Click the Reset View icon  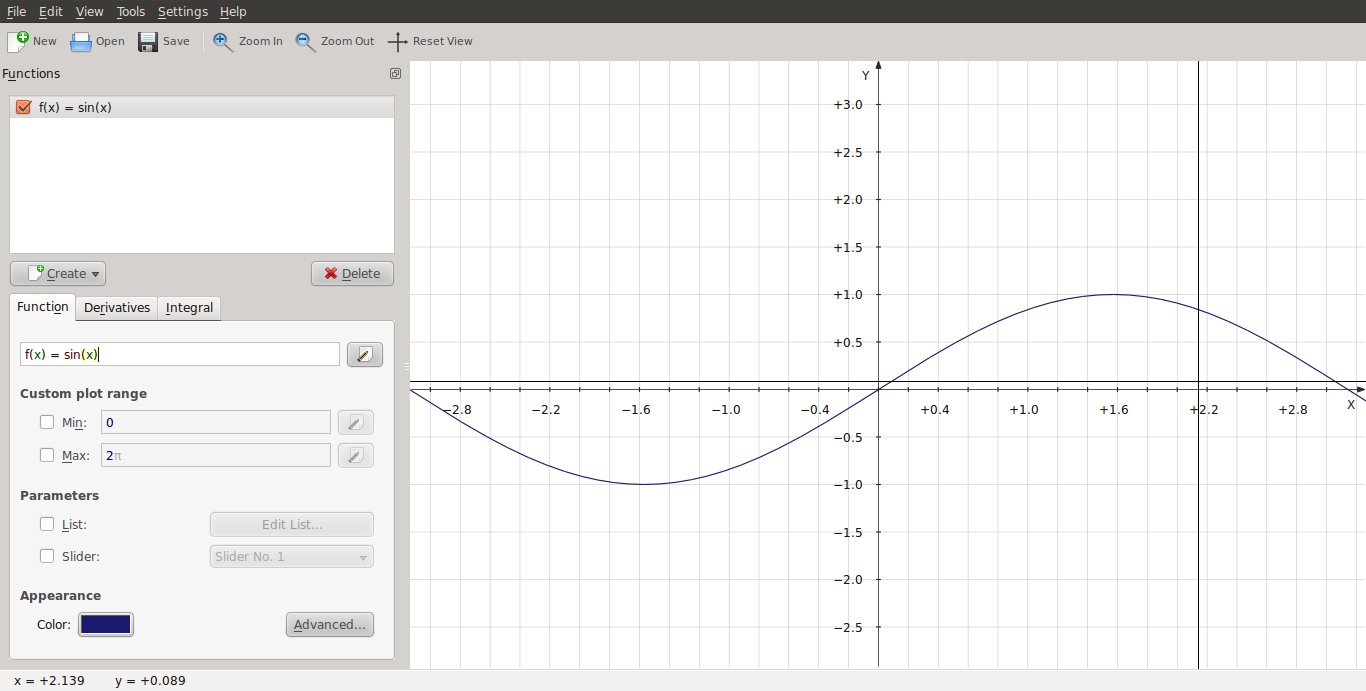[397, 41]
